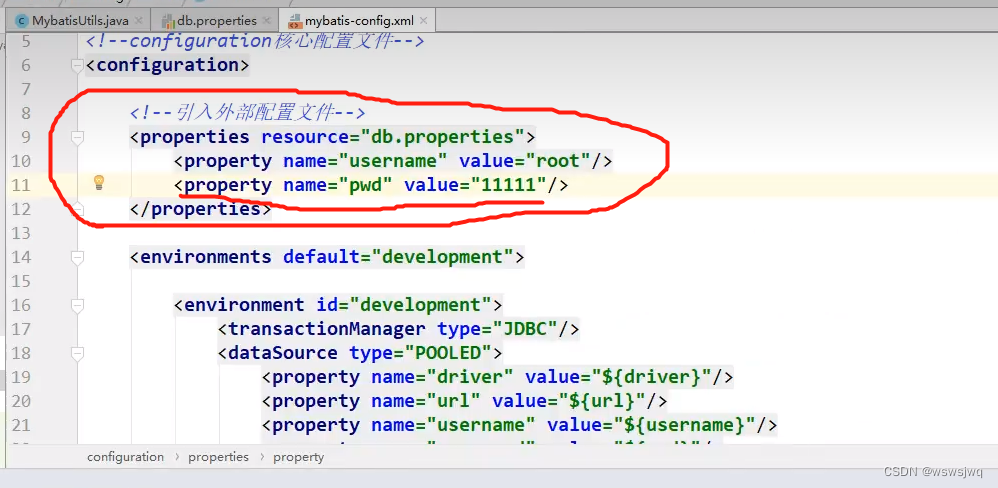This screenshot has width=998, height=488.
Task: Click the Java class icon on MybatisUtils tab
Action: (21, 21)
